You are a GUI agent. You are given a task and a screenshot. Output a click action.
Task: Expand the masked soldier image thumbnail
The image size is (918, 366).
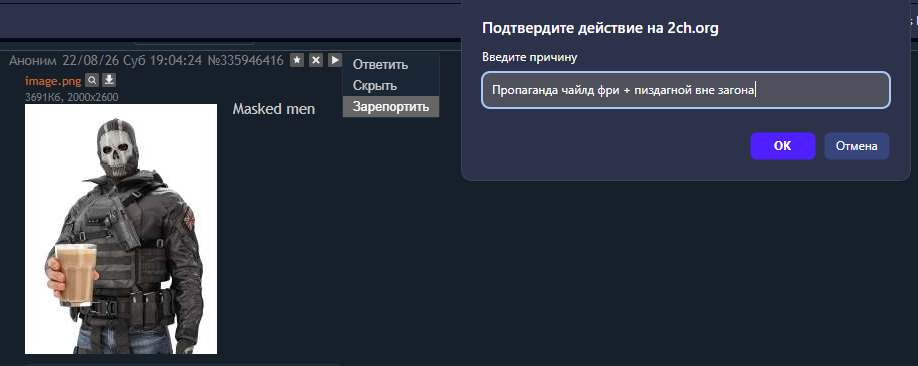(121, 229)
